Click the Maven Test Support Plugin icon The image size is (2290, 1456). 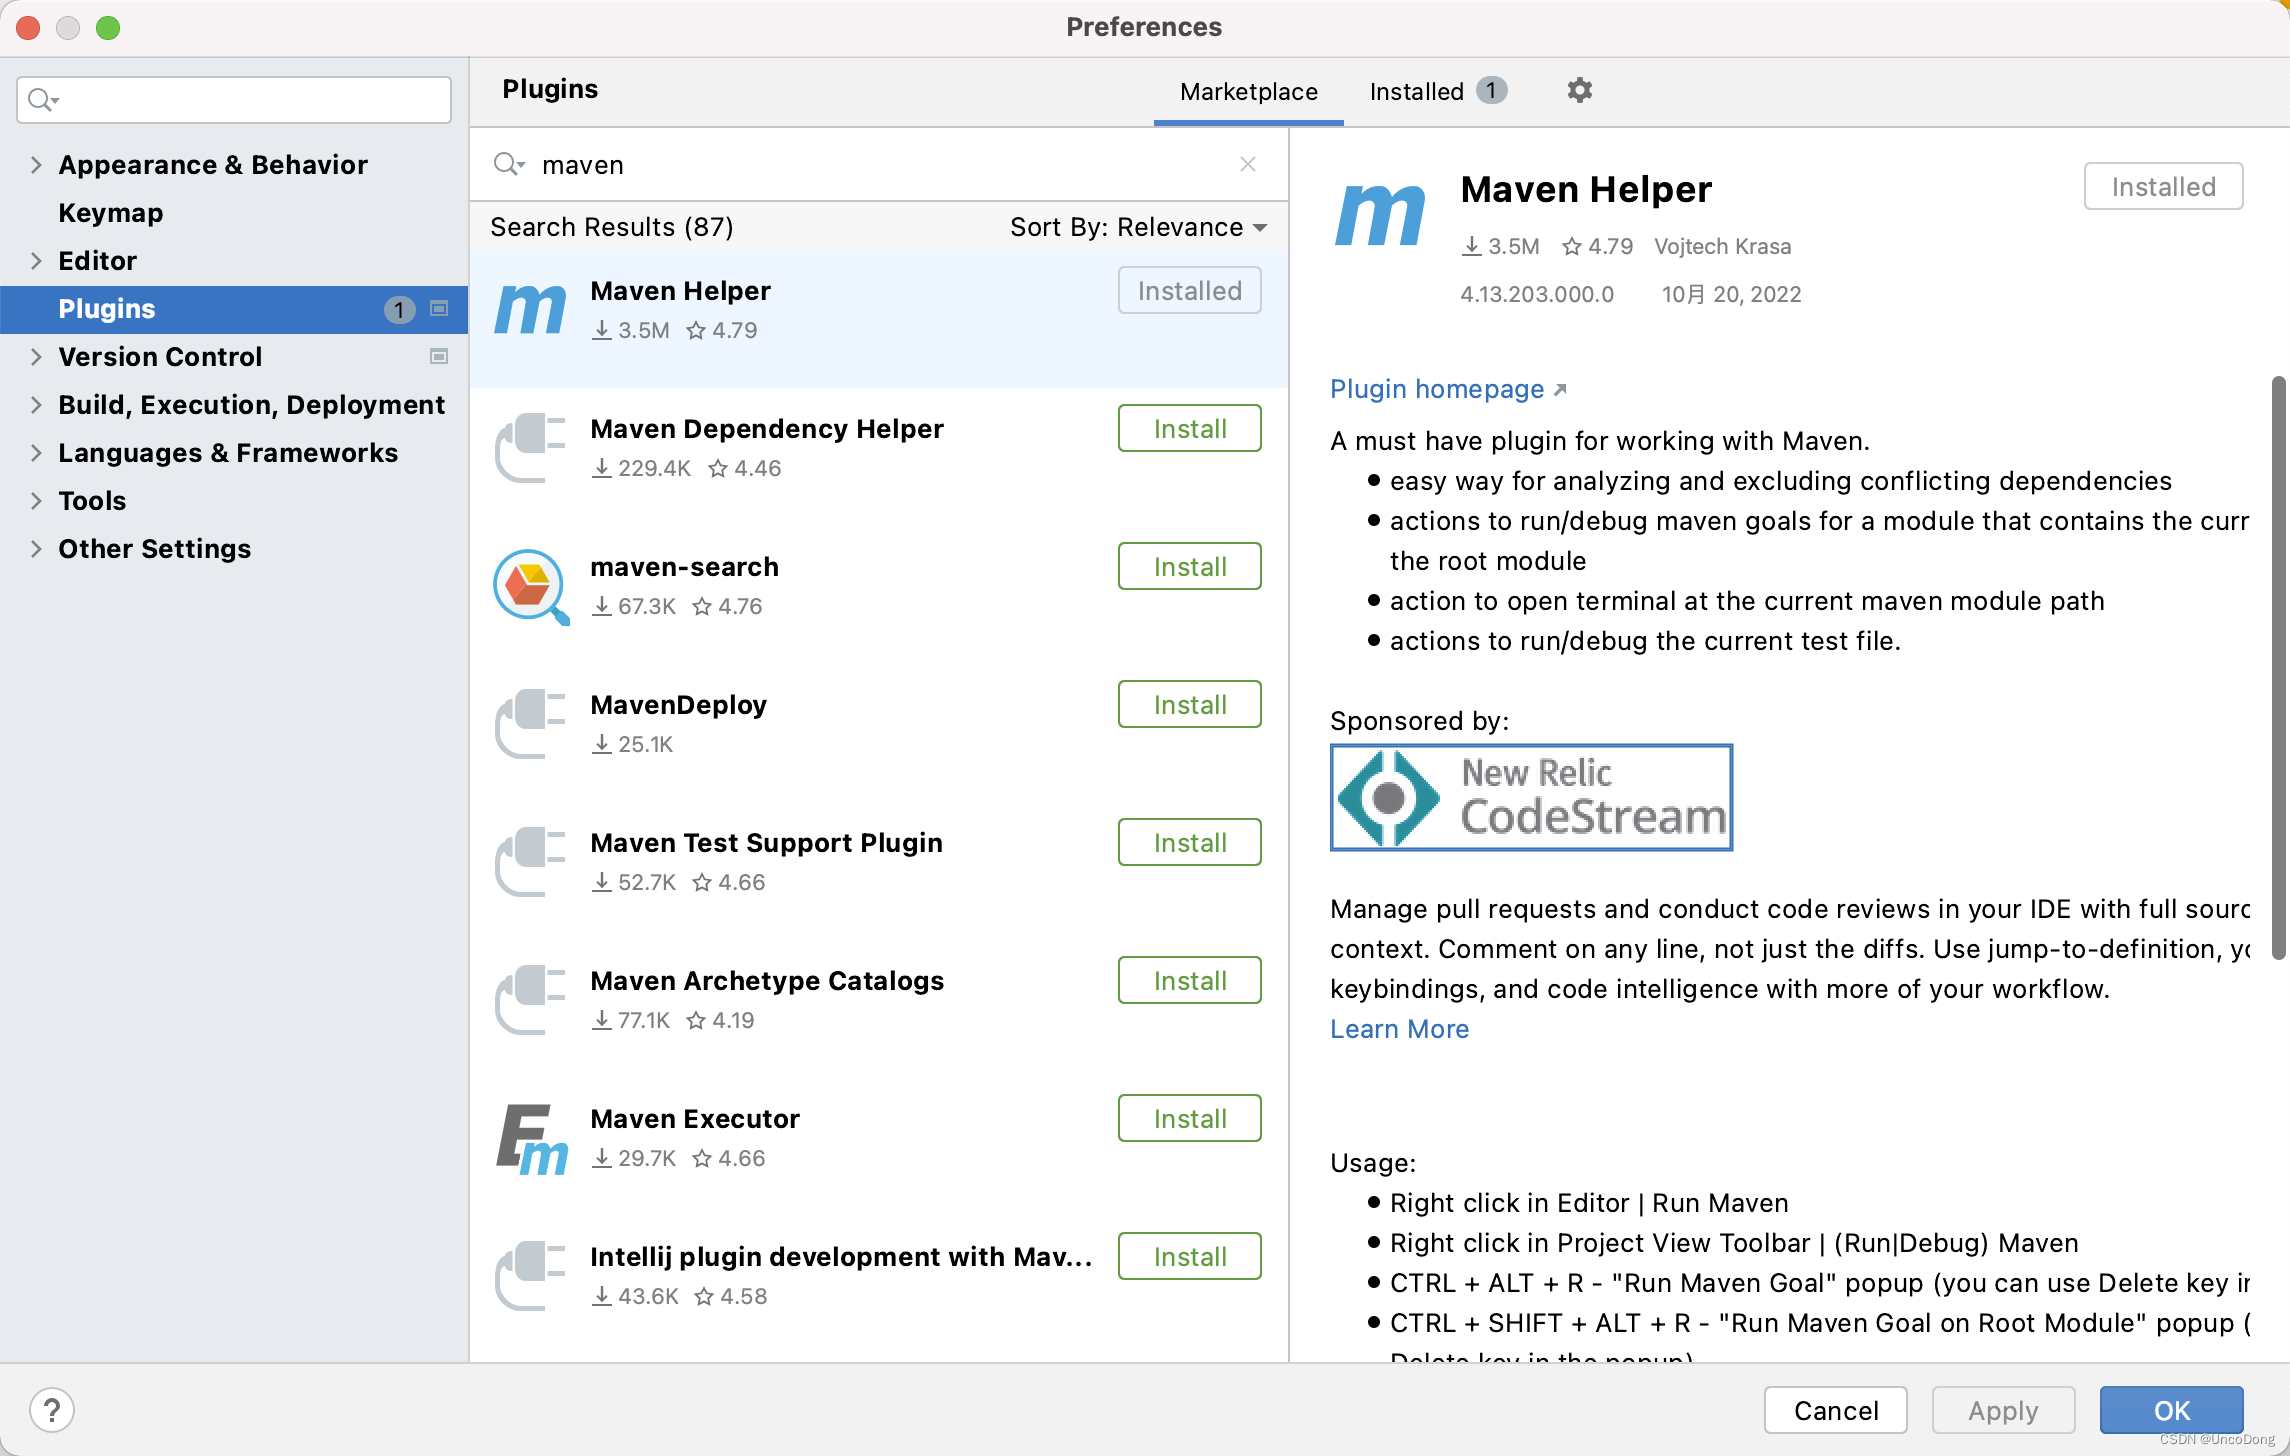(531, 861)
